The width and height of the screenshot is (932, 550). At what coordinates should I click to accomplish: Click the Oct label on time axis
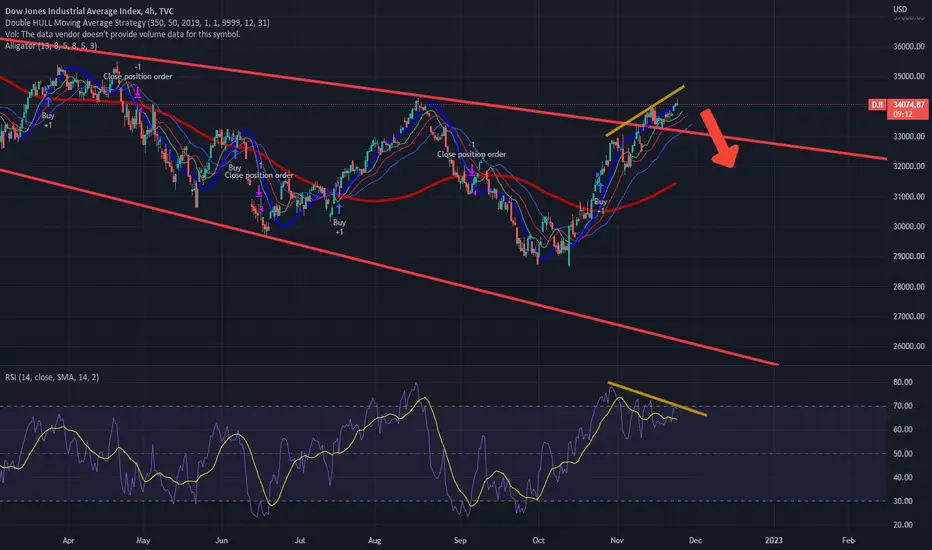[538, 540]
